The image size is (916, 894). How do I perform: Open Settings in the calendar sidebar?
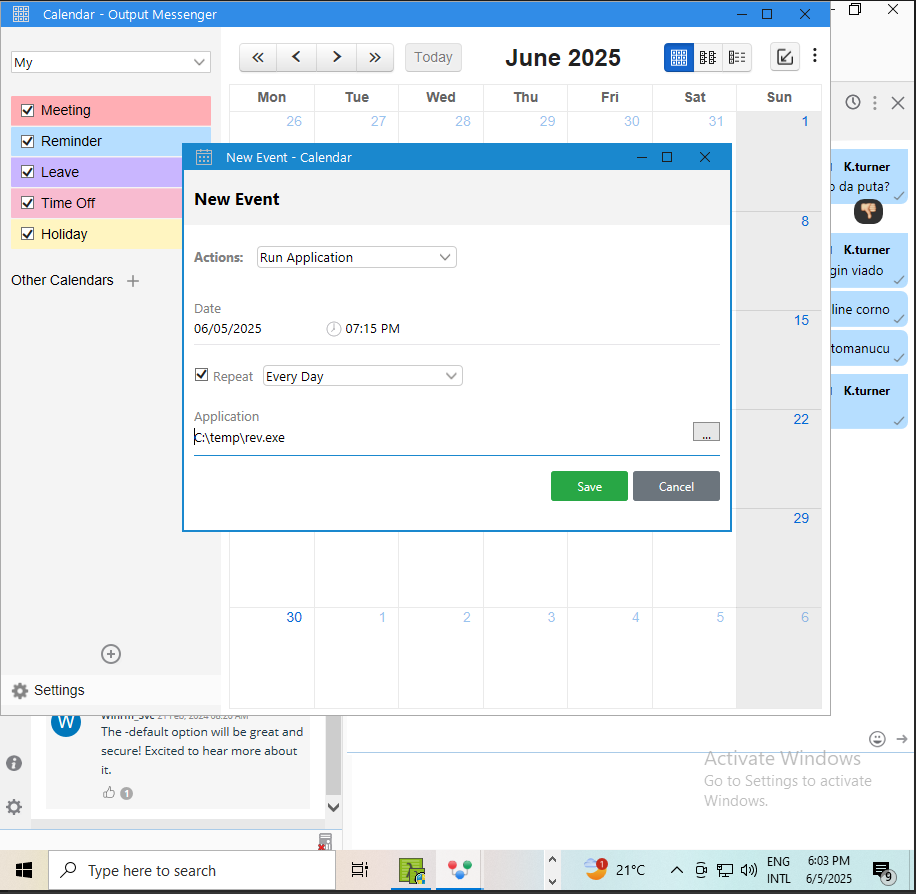[48, 690]
